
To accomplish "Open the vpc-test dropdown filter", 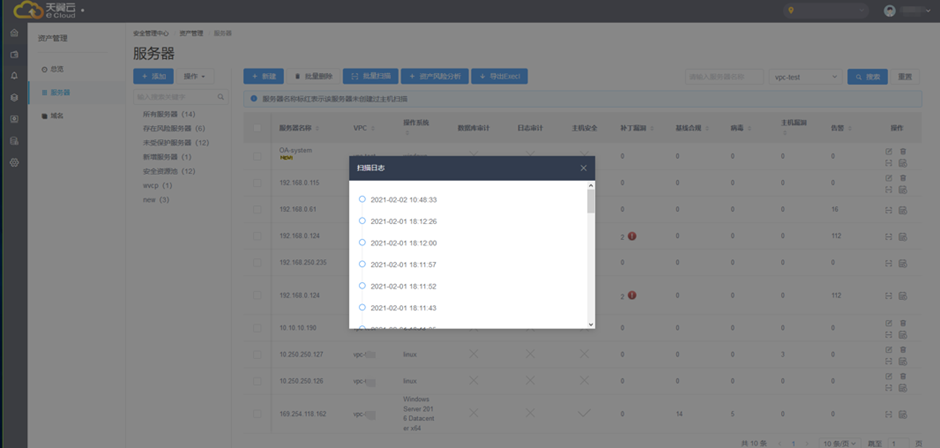I will coord(805,76).
